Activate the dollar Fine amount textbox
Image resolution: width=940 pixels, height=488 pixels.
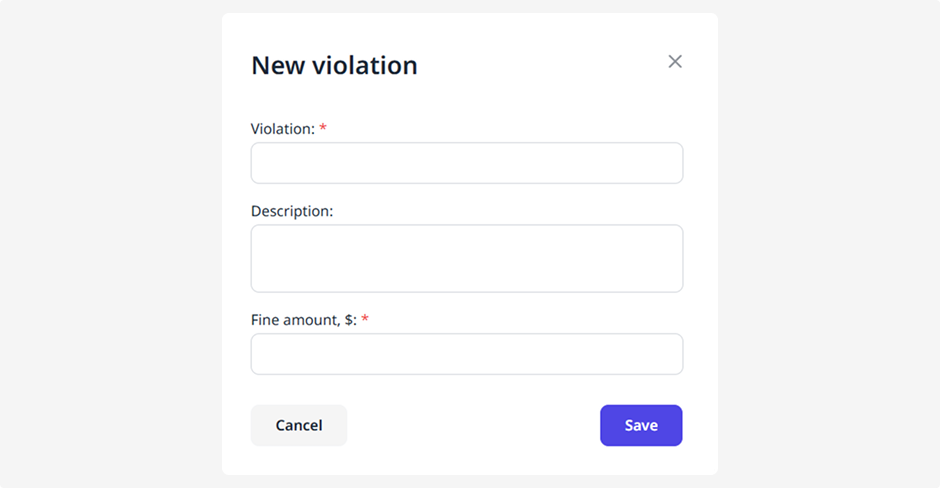click(466, 354)
